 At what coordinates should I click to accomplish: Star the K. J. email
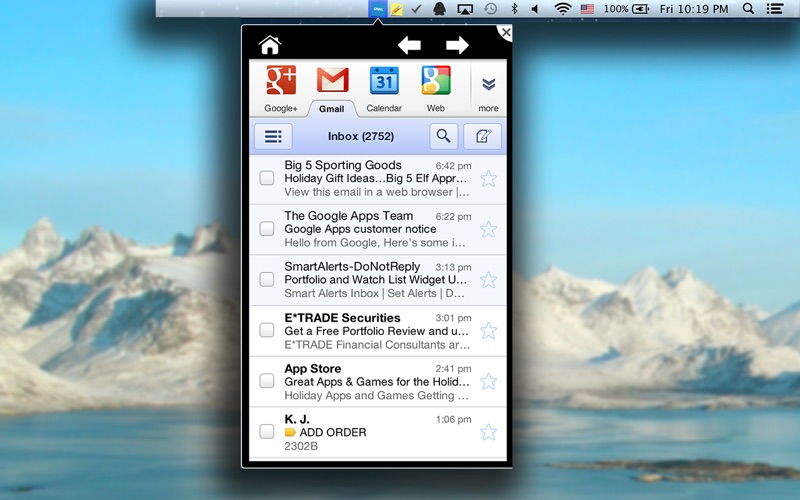(x=488, y=432)
